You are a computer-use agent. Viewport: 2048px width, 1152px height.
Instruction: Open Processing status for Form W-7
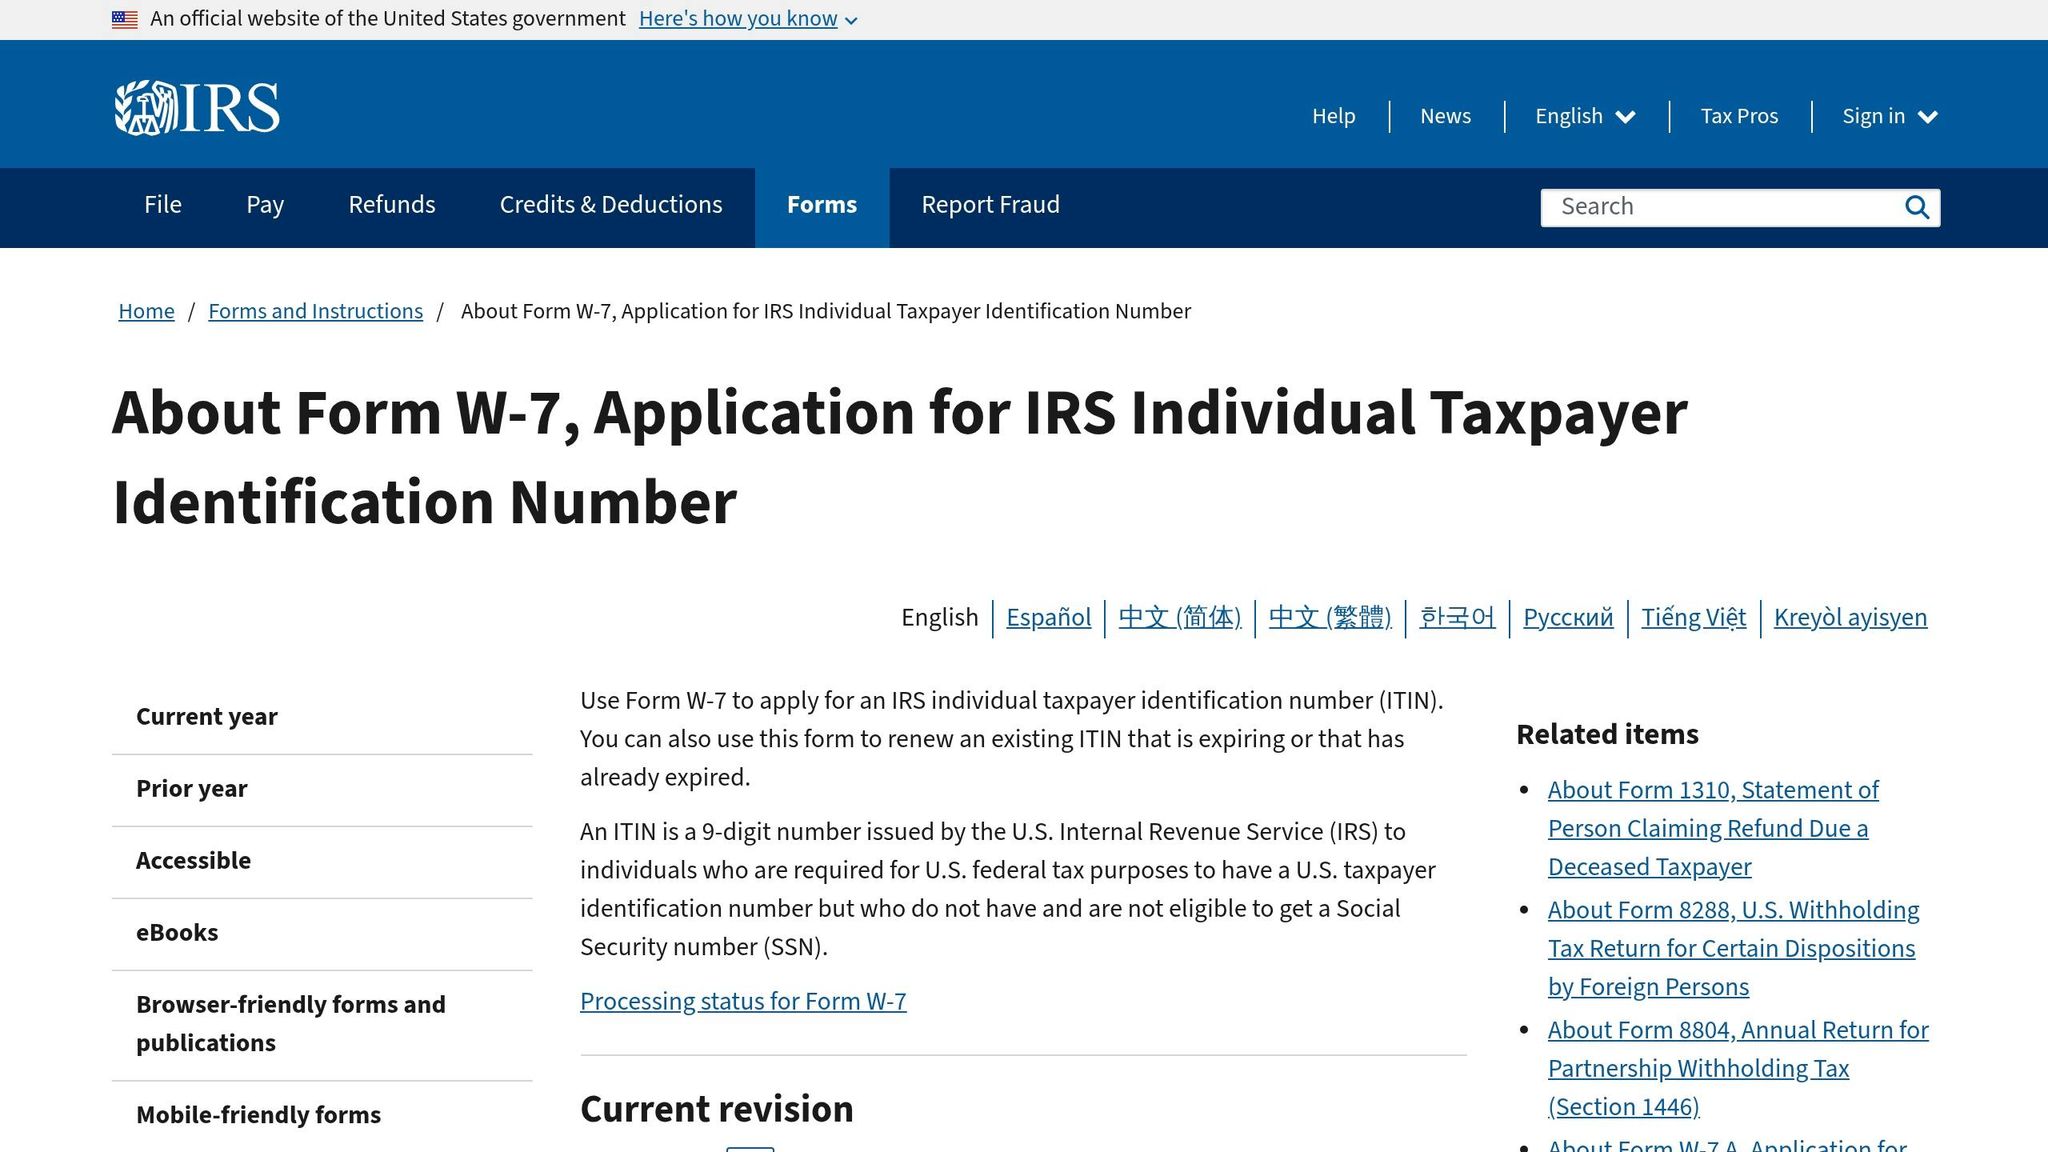[743, 1001]
